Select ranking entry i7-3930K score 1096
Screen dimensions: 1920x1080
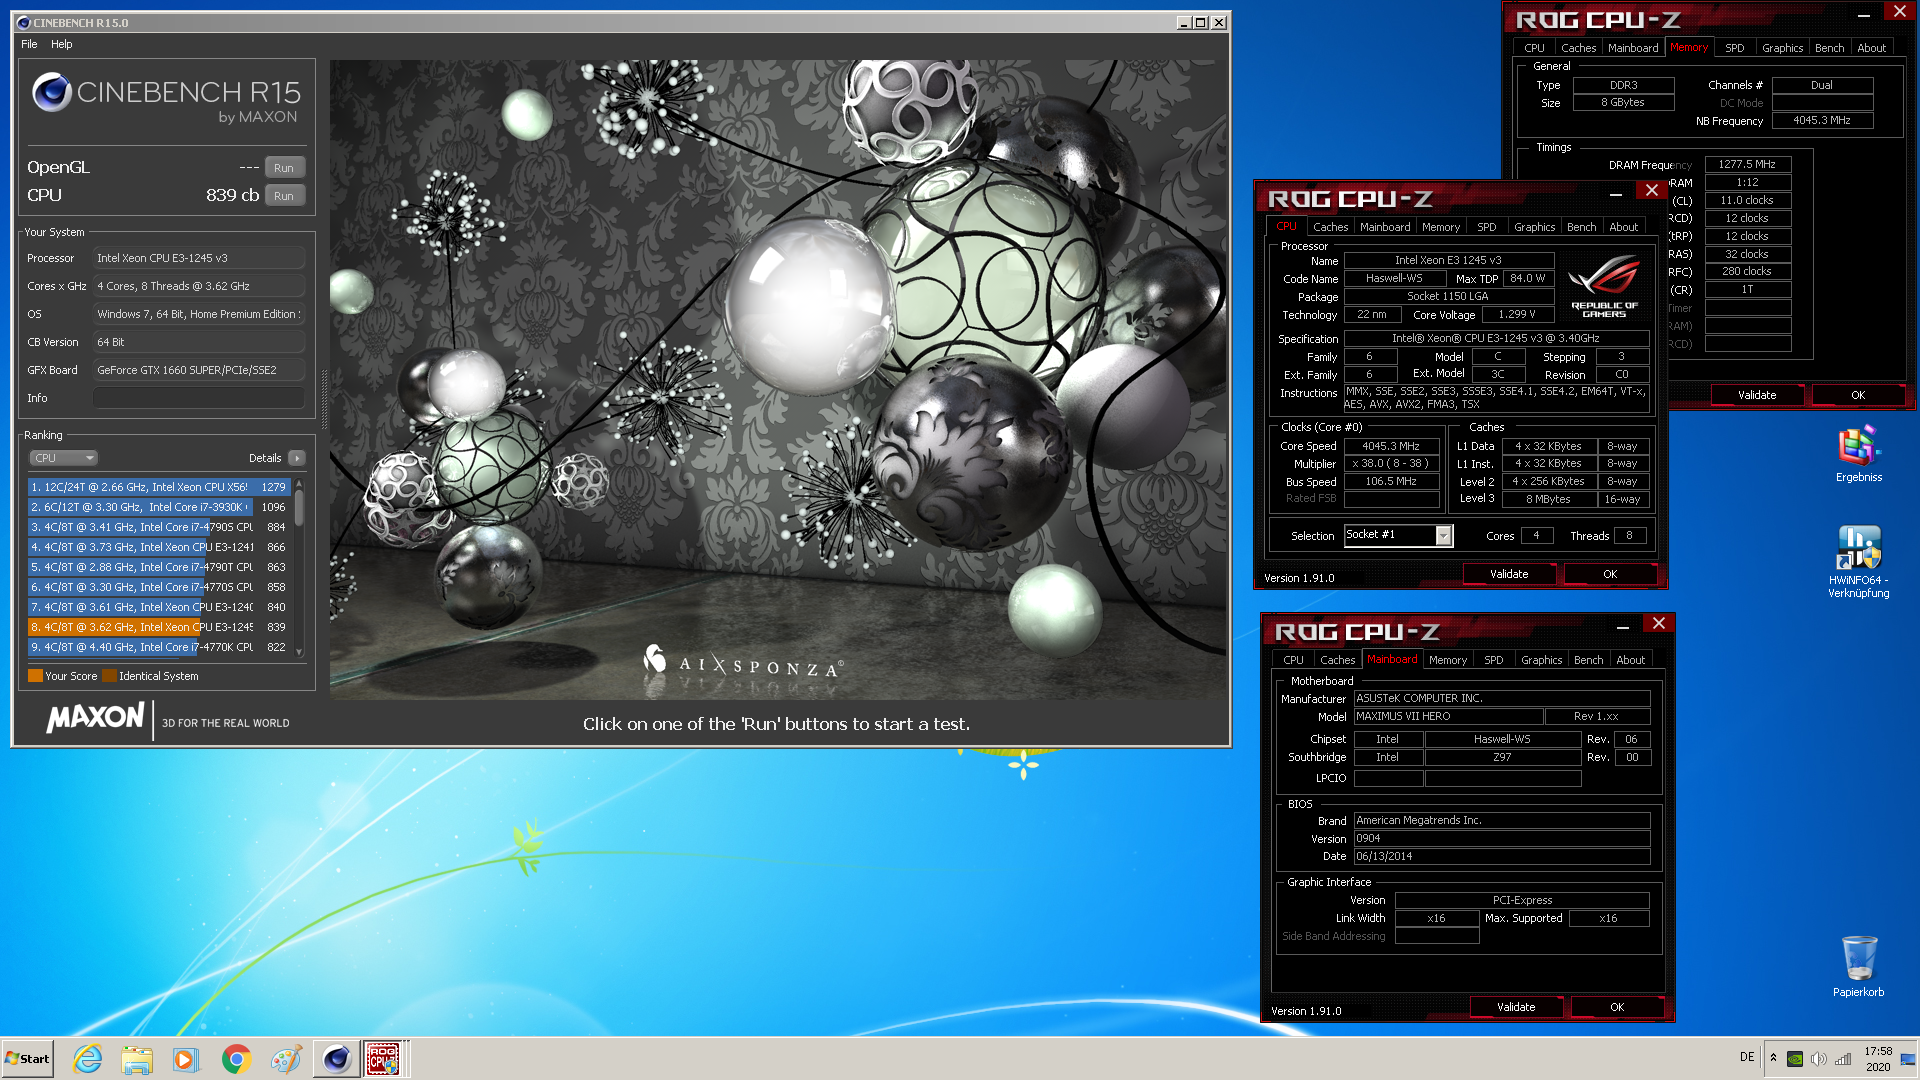pos(159,507)
